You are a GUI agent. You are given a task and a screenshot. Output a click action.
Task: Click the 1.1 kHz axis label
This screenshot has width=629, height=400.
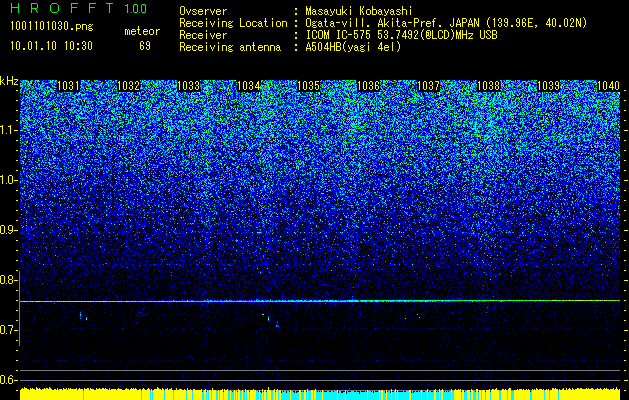8,130
